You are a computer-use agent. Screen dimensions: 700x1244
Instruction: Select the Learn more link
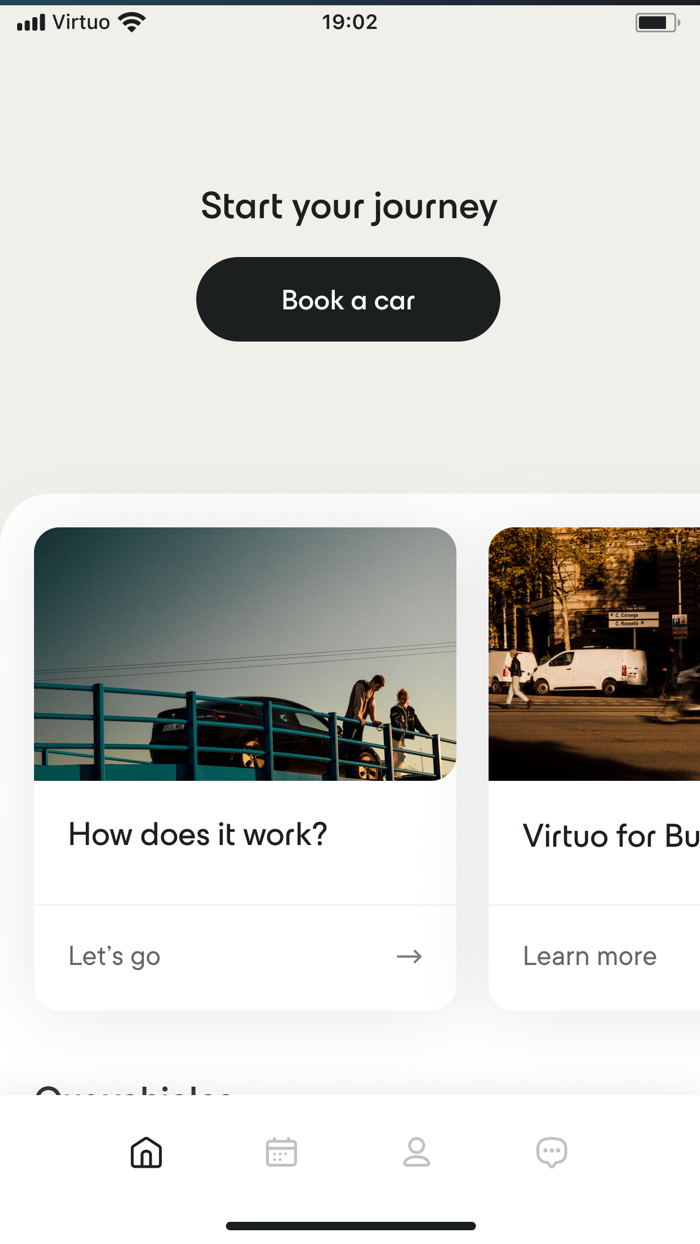[x=590, y=956]
